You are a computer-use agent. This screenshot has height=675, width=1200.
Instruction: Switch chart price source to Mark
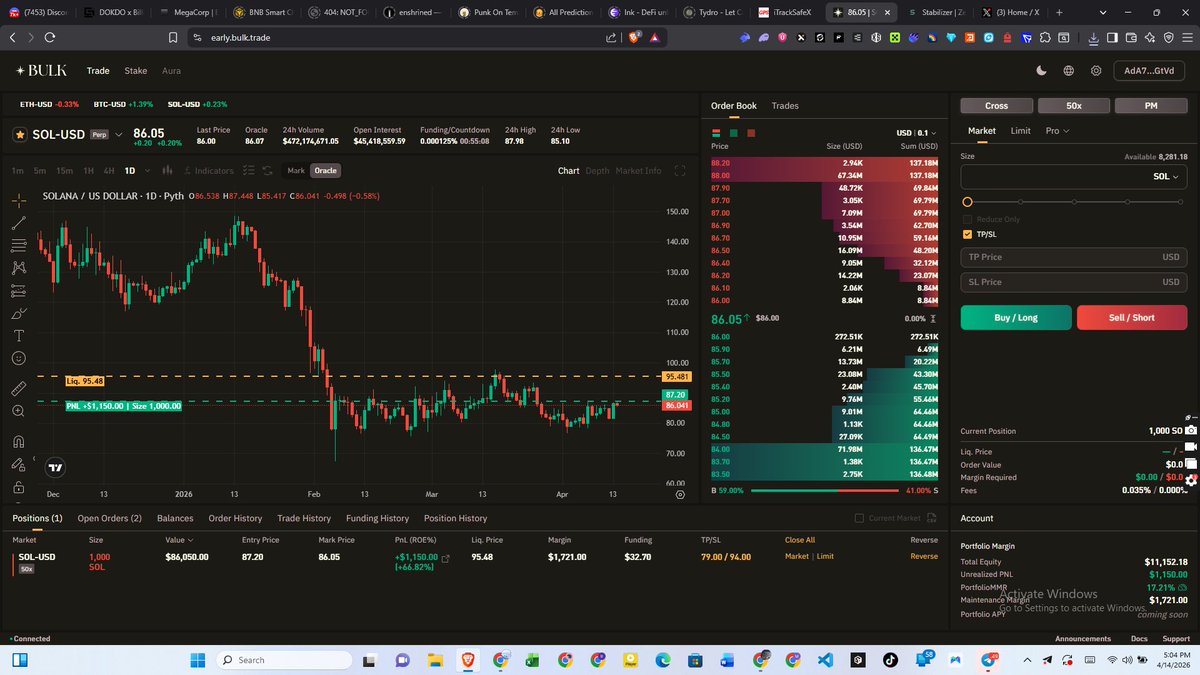pyautogui.click(x=296, y=171)
